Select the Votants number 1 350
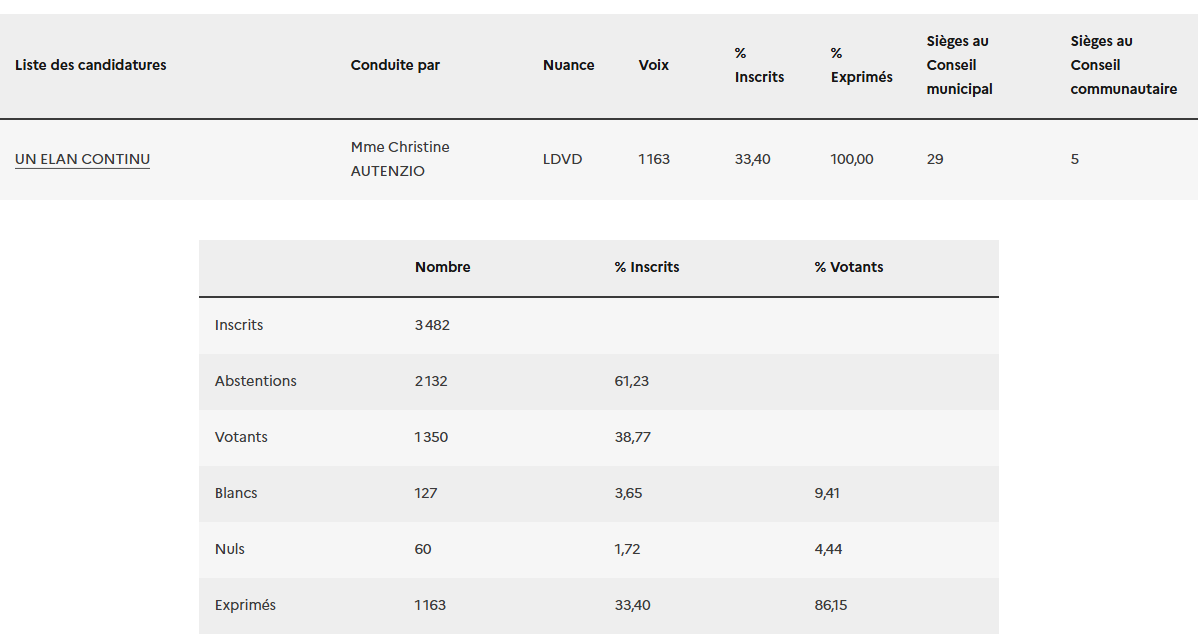 (x=431, y=437)
